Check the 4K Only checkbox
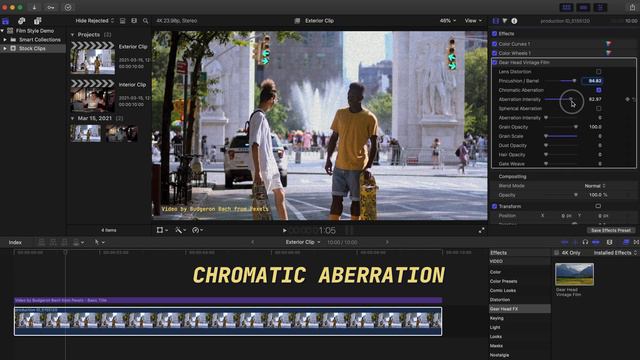Viewport: 640px width, 360px height. 557,253
